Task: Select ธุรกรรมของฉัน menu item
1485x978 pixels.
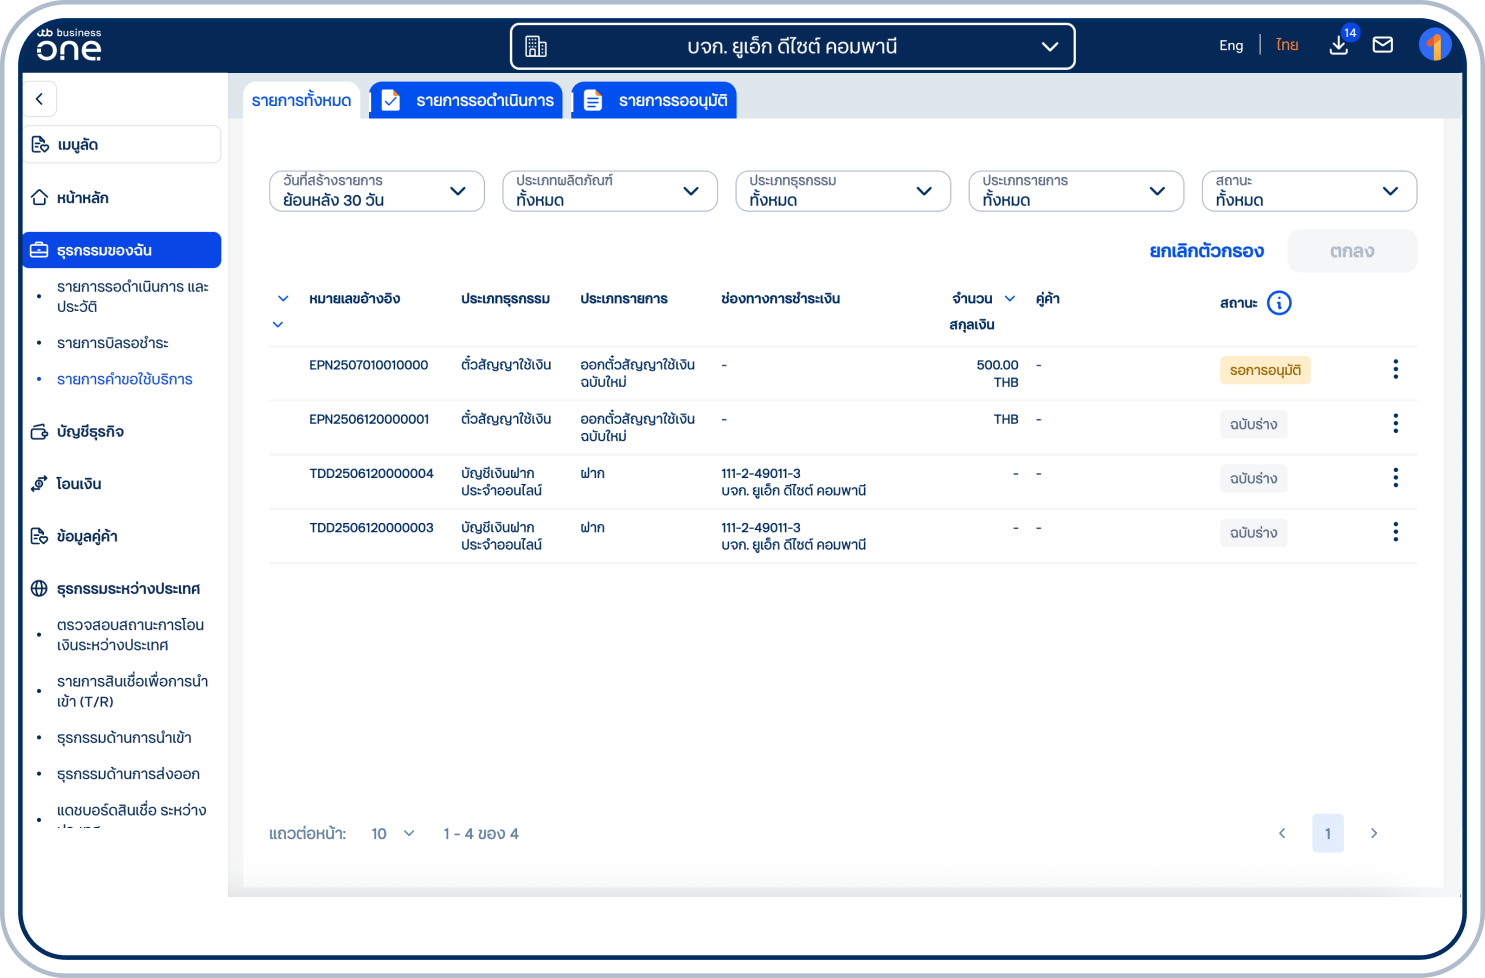Action: click(x=122, y=250)
